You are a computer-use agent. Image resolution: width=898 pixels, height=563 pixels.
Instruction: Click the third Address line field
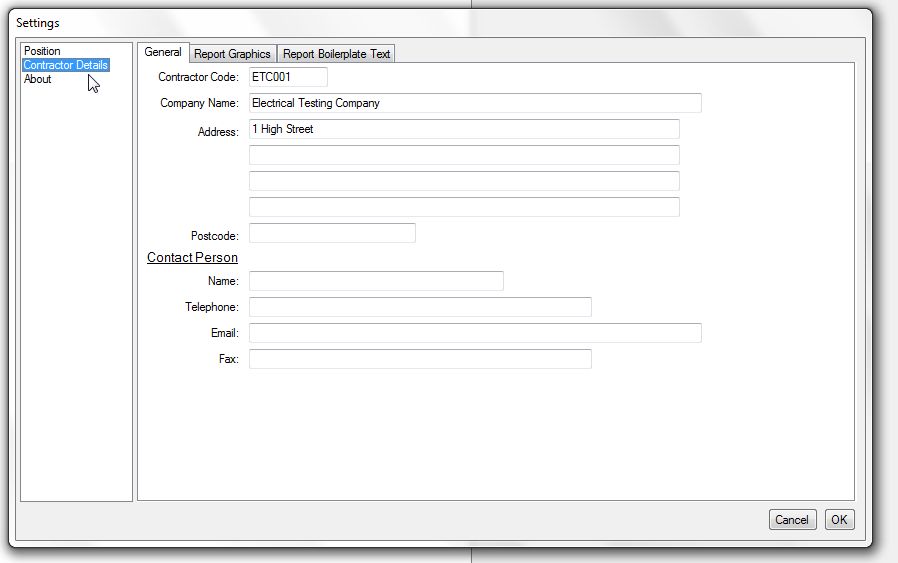click(464, 181)
